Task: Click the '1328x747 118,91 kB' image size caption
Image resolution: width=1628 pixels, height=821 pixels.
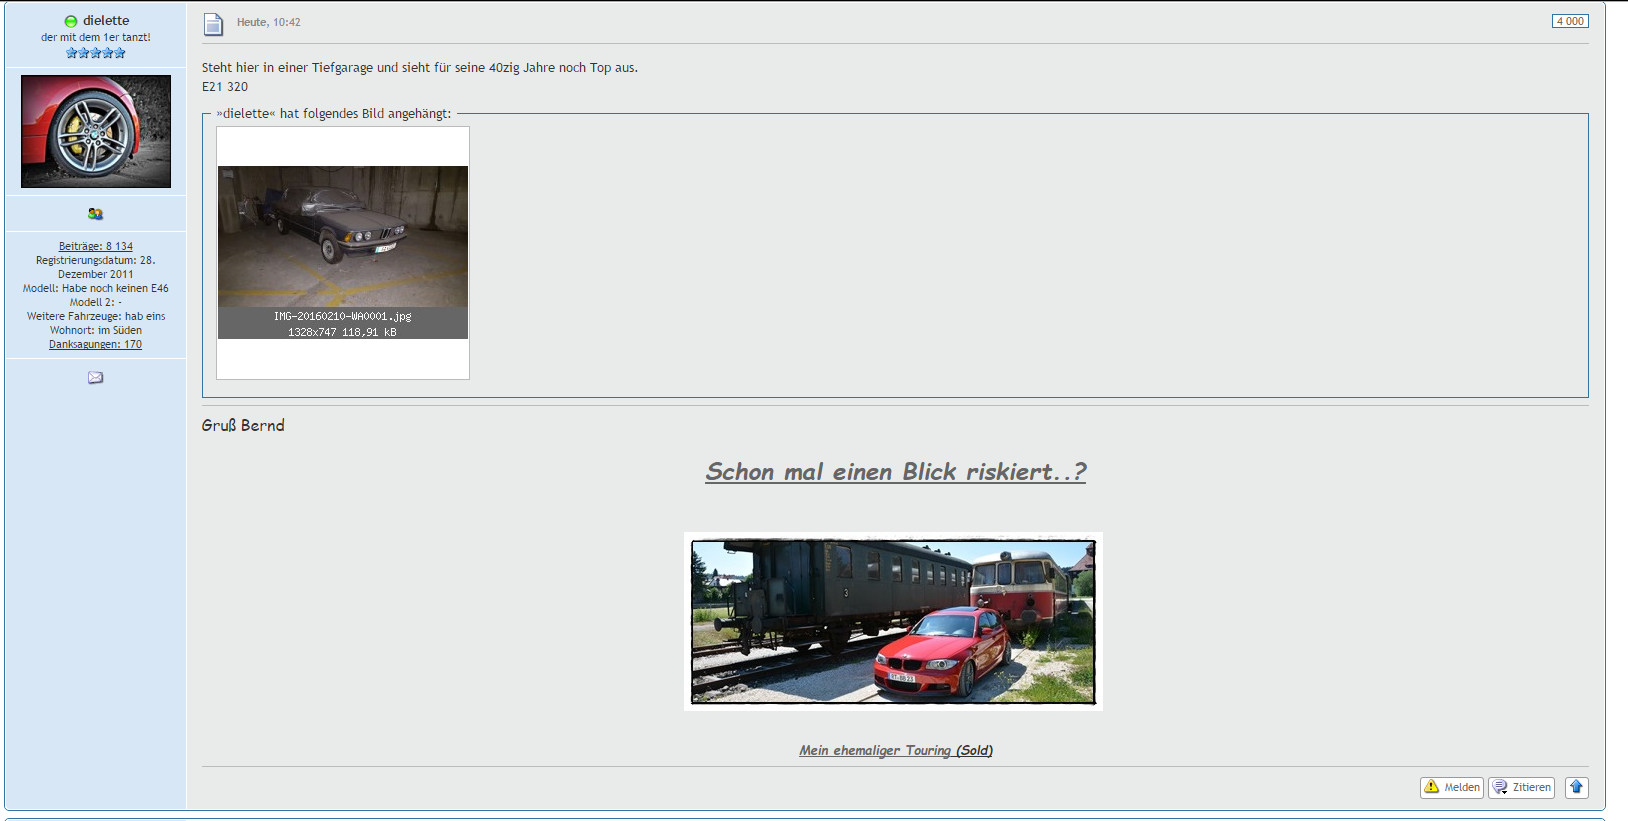Action: [x=343, y=332]
